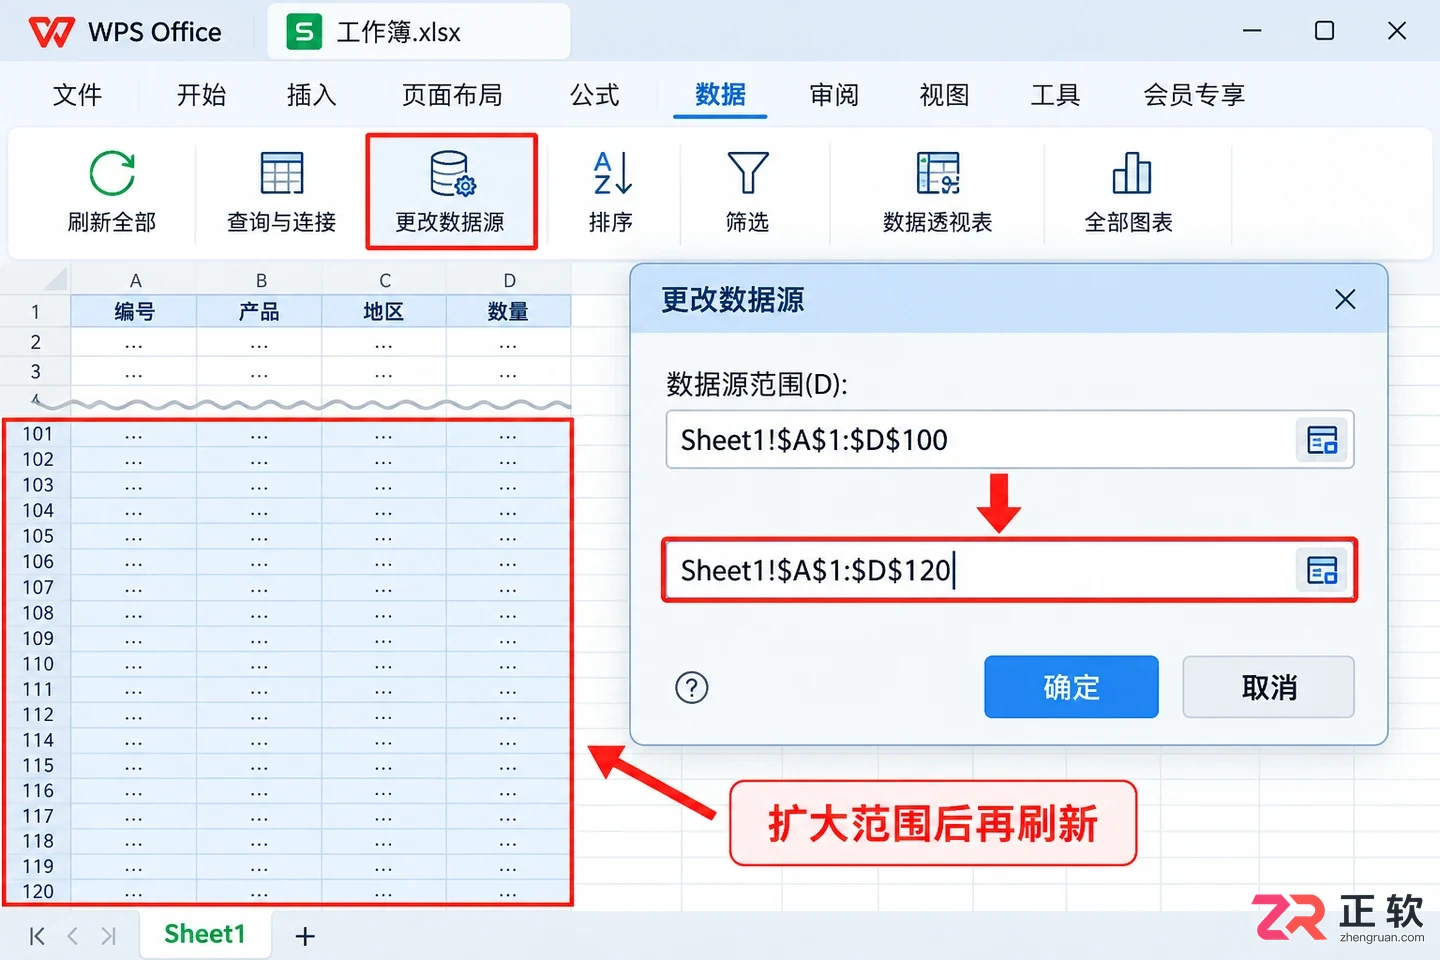Maximize the WPS Office window
Screen dimensions: 1440x960
click(1324, 31)
